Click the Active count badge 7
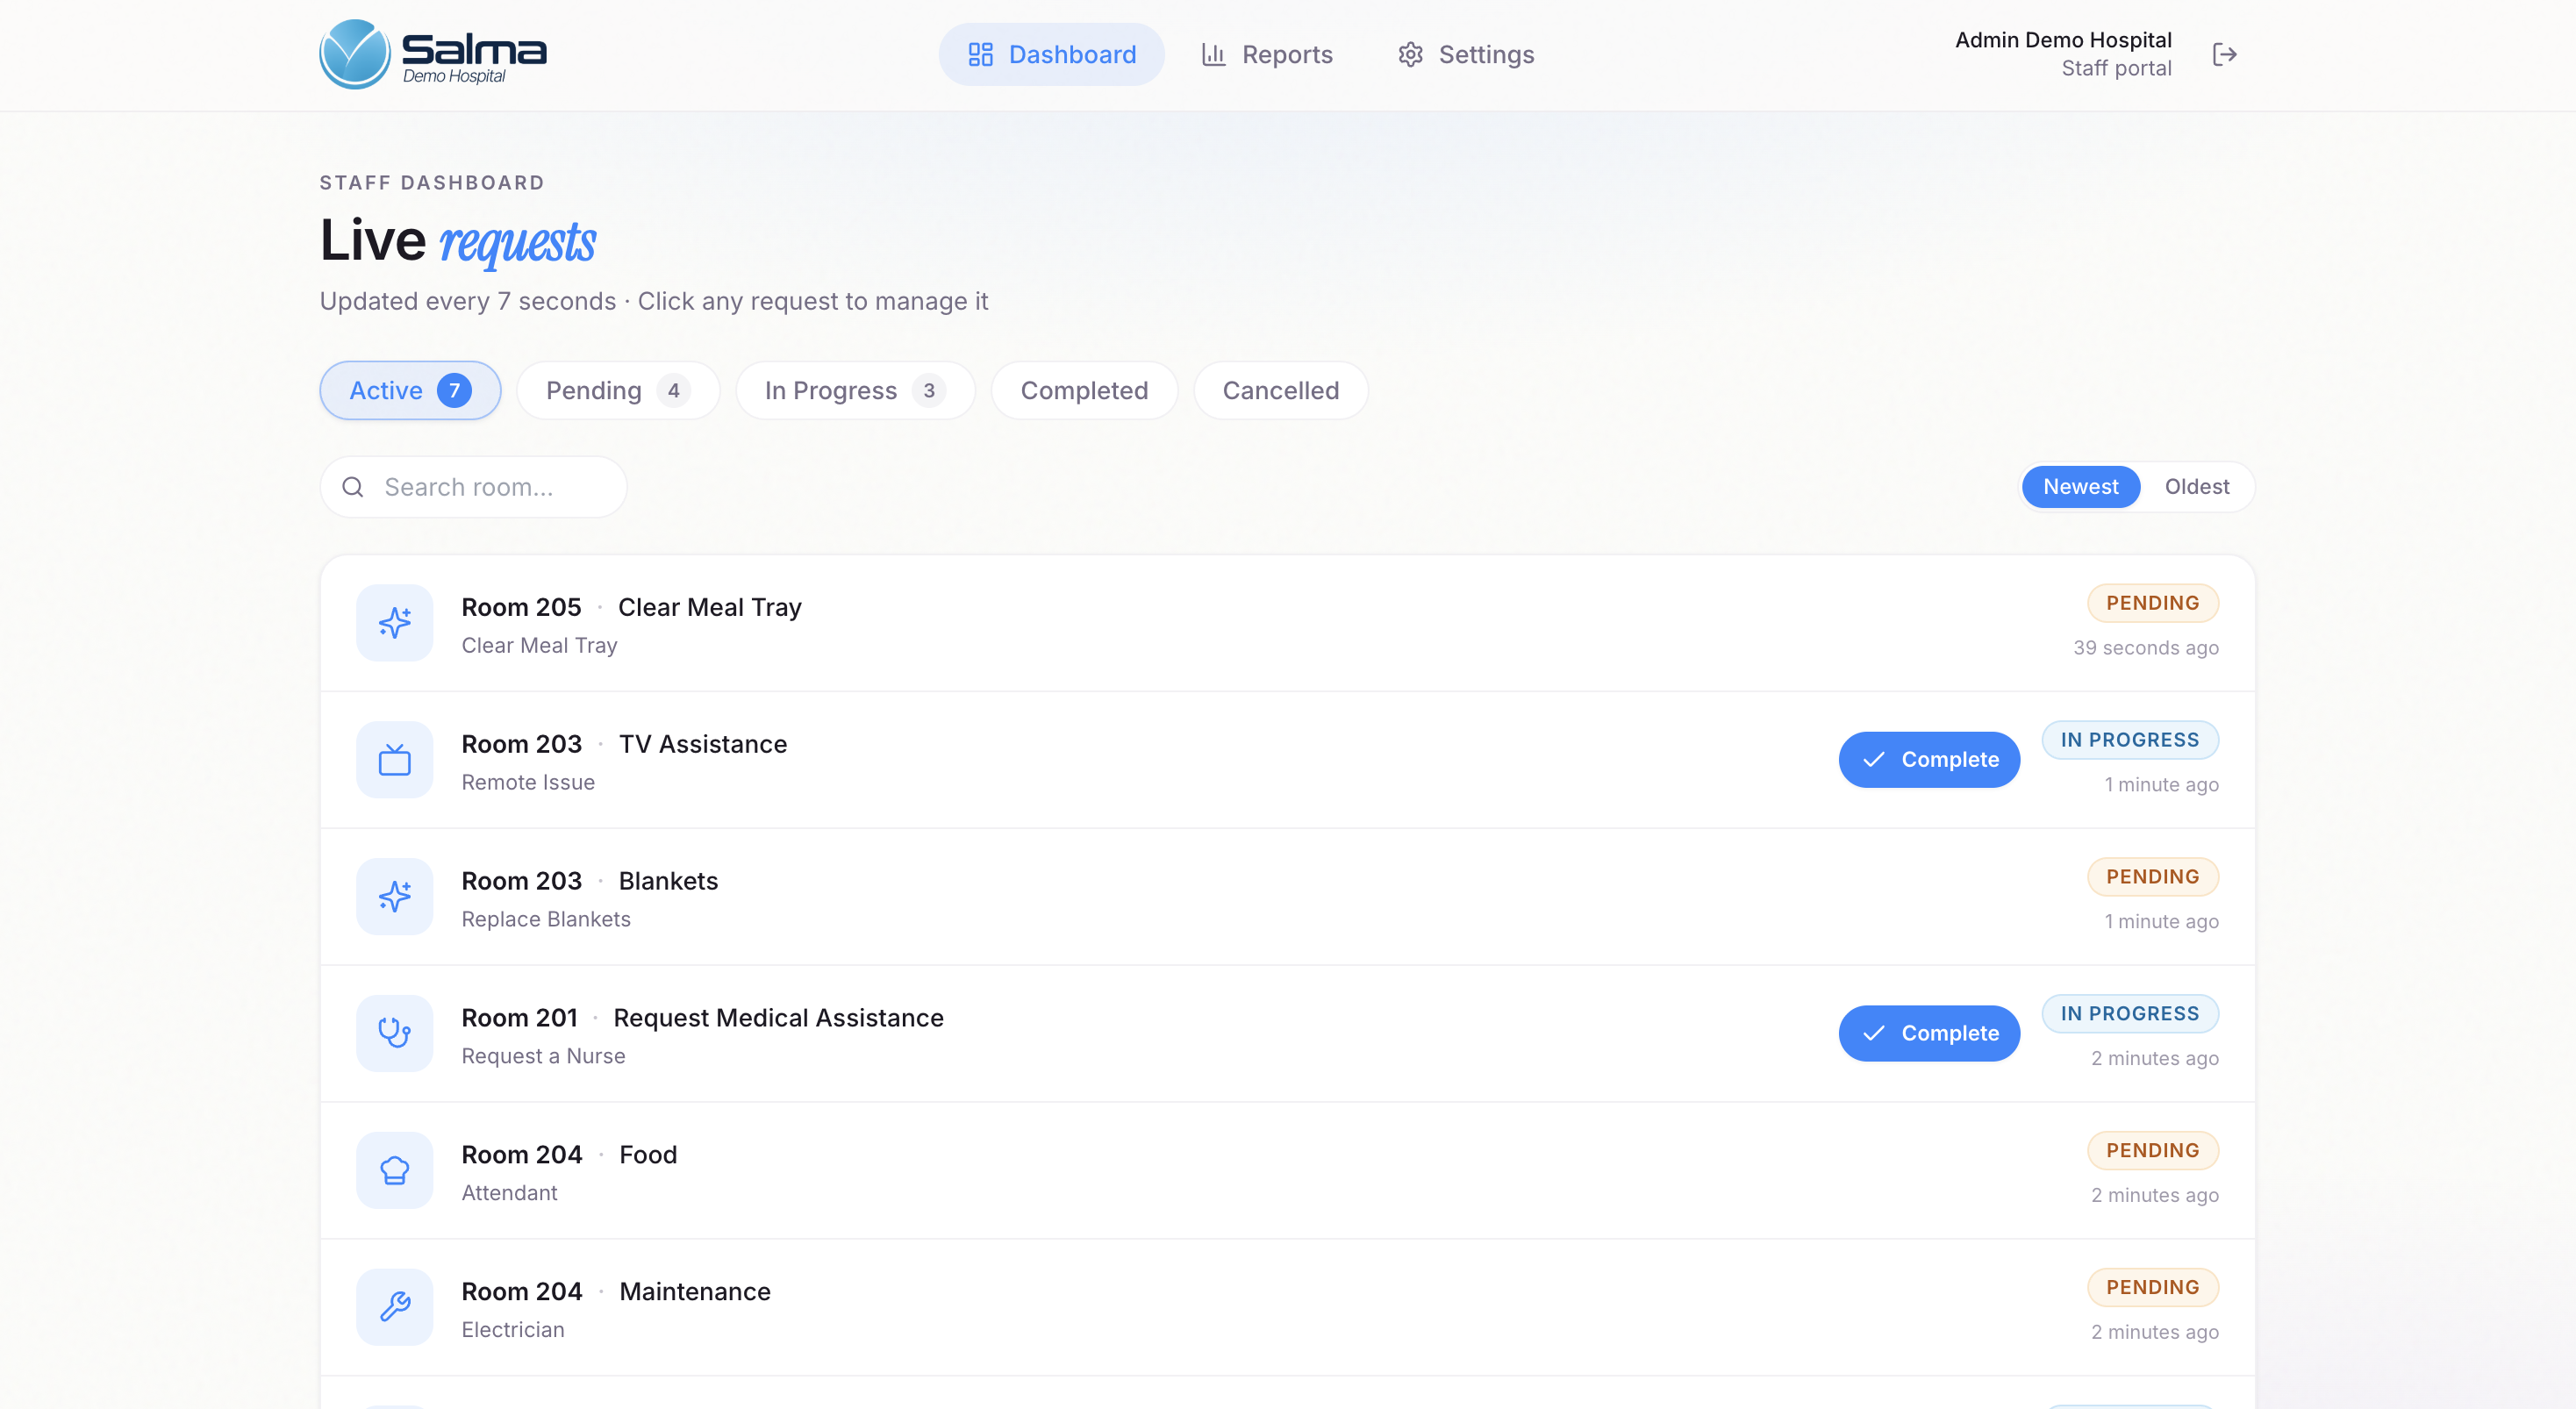2576x1409 pixels. [454, 390]
